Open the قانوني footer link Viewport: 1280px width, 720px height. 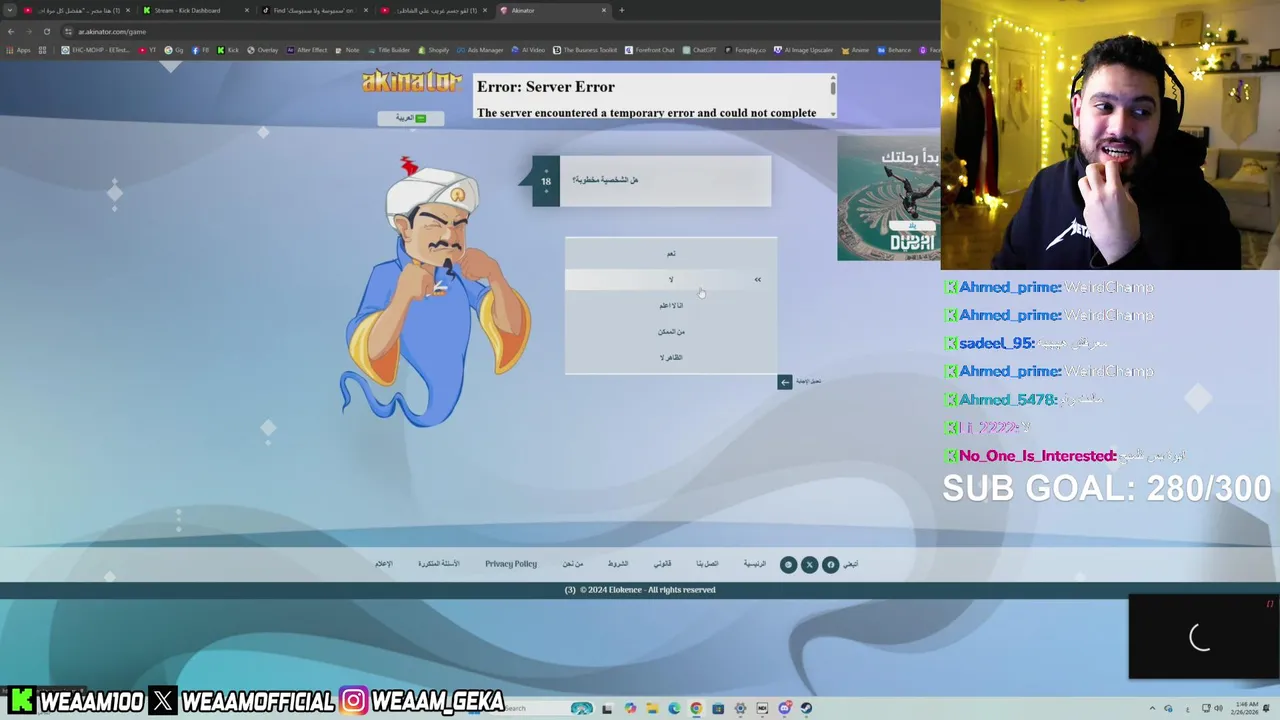click(663, 564)
